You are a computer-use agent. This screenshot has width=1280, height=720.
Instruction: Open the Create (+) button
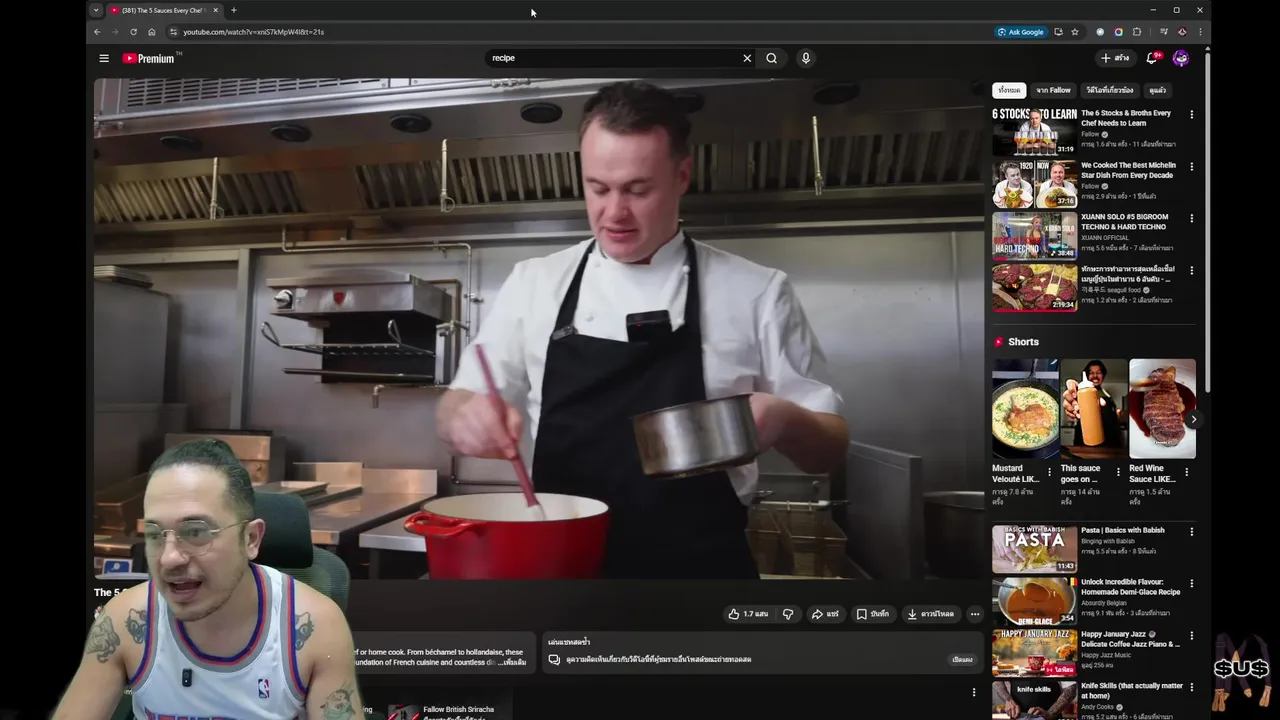click(1115, 58)
